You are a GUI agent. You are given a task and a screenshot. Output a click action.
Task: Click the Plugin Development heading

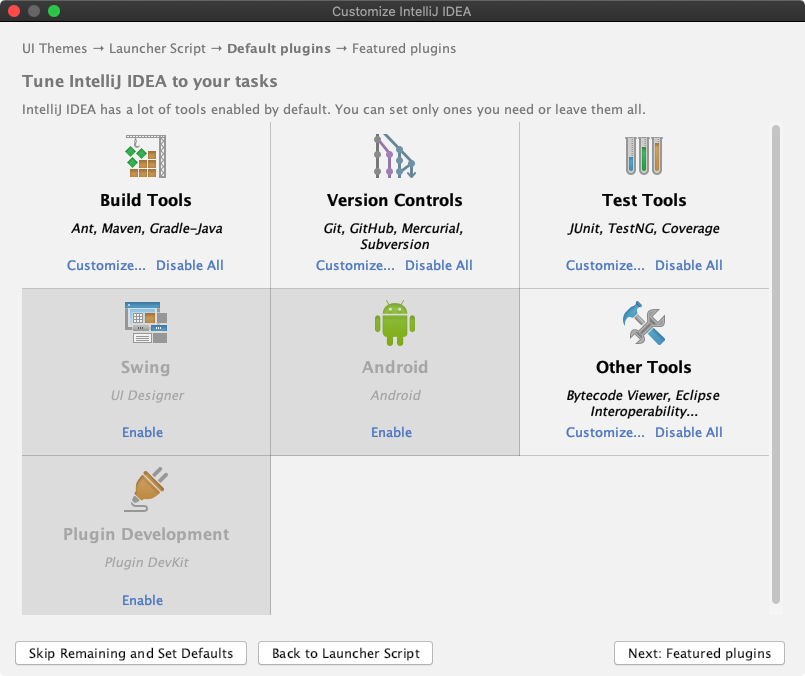coord(146,534)
